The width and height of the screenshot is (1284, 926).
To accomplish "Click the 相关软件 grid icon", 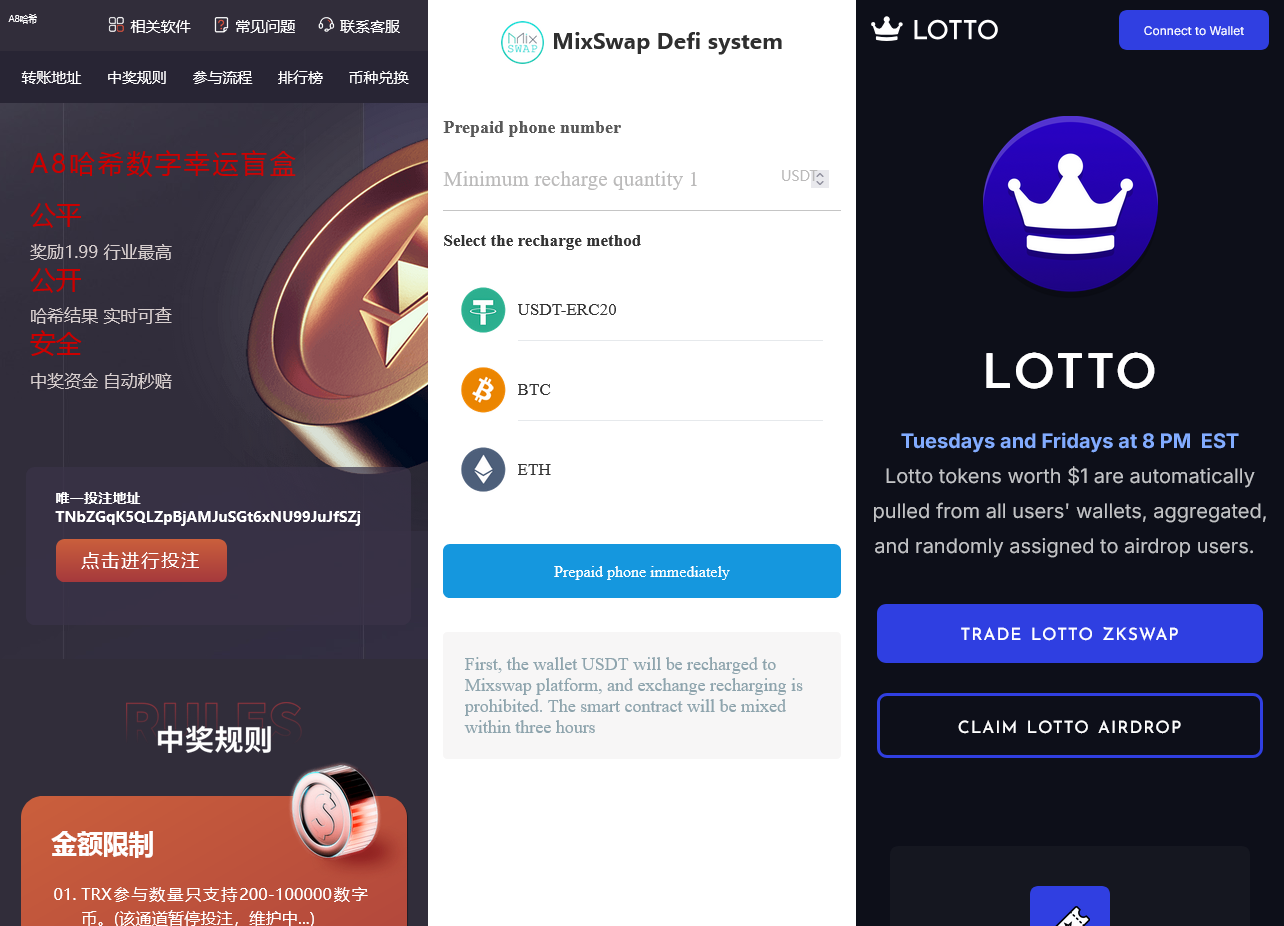I will coord(116,25).
